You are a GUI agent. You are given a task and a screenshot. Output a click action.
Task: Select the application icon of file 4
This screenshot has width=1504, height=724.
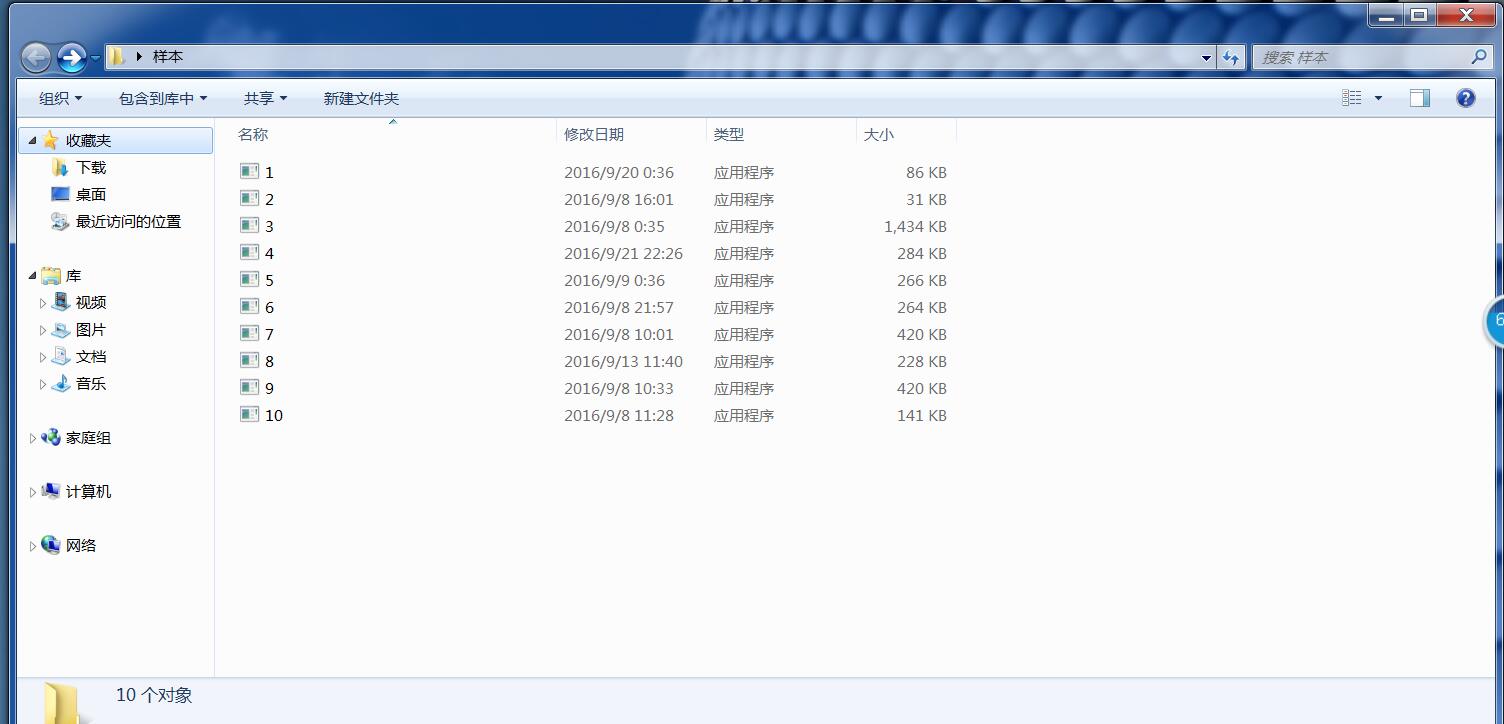tap(250, 252)
